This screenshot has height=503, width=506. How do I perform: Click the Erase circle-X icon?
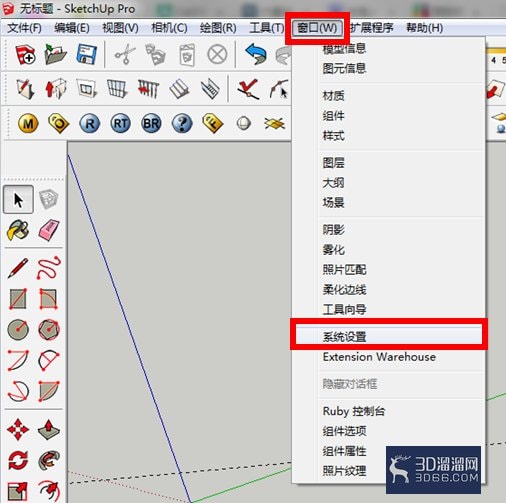point(217,54)
